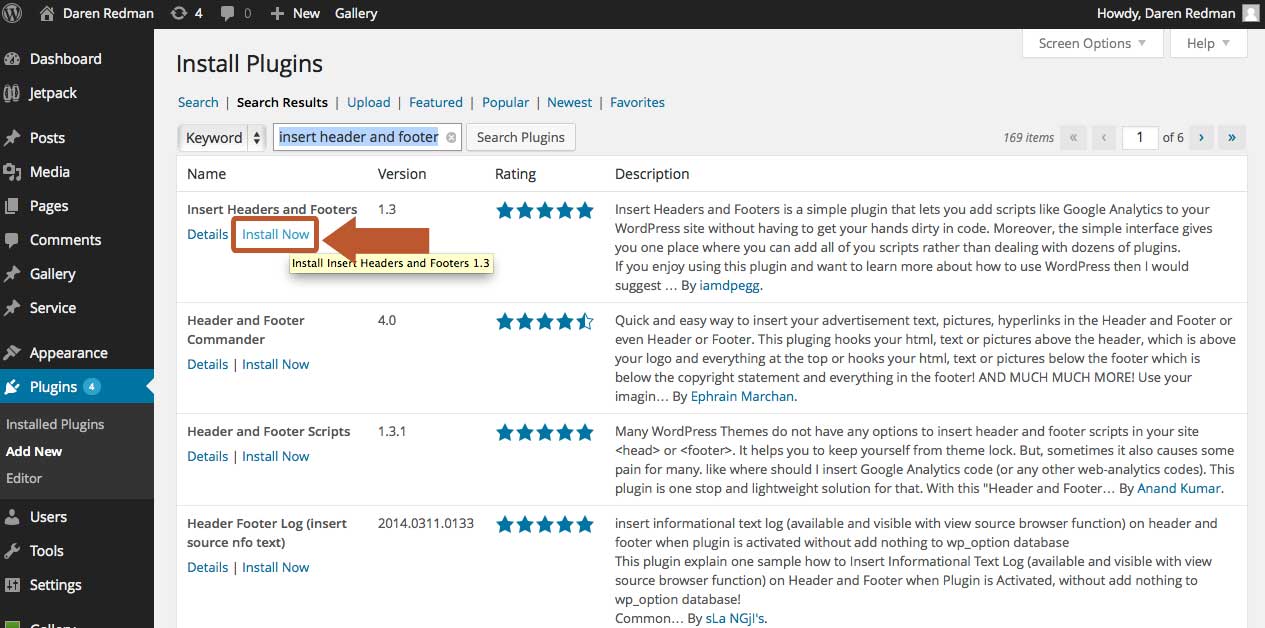Screen dimensions: 1265x628
Task: Switch to the Featured tab
Action: (x=436, y=102)
